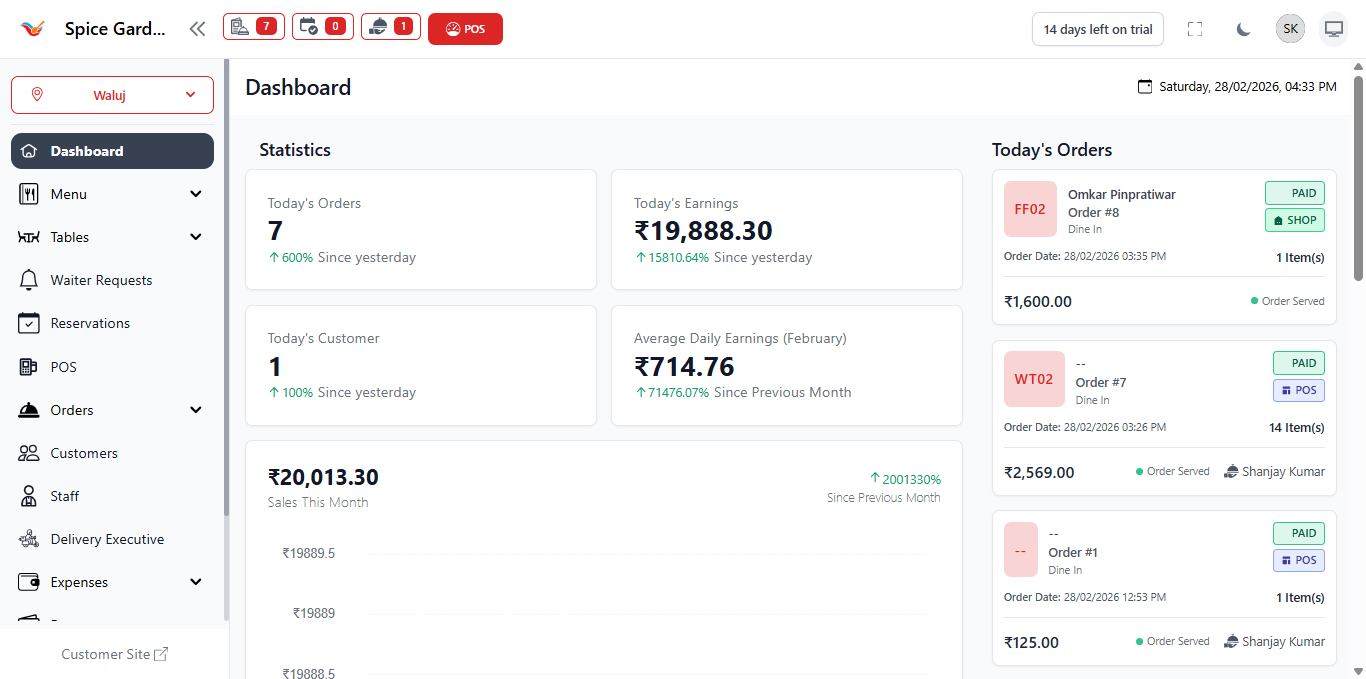
Task: Toggle dark mode with the moon icon
Action: [1243, 28]
